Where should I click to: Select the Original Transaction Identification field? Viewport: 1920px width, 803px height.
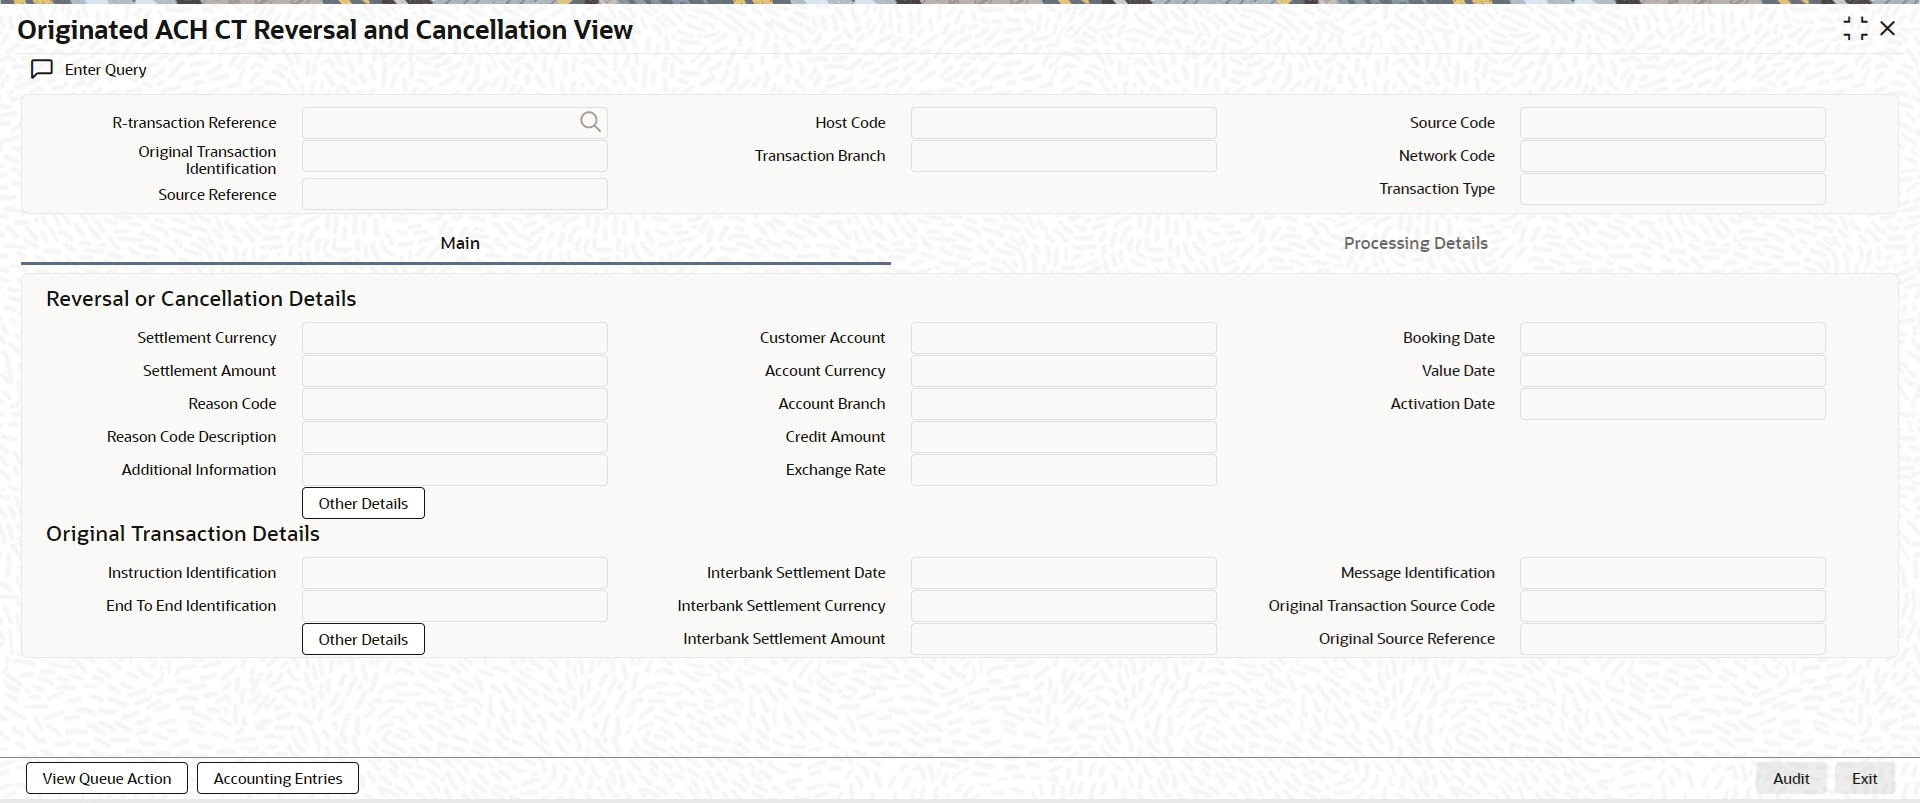pos(455,156)
